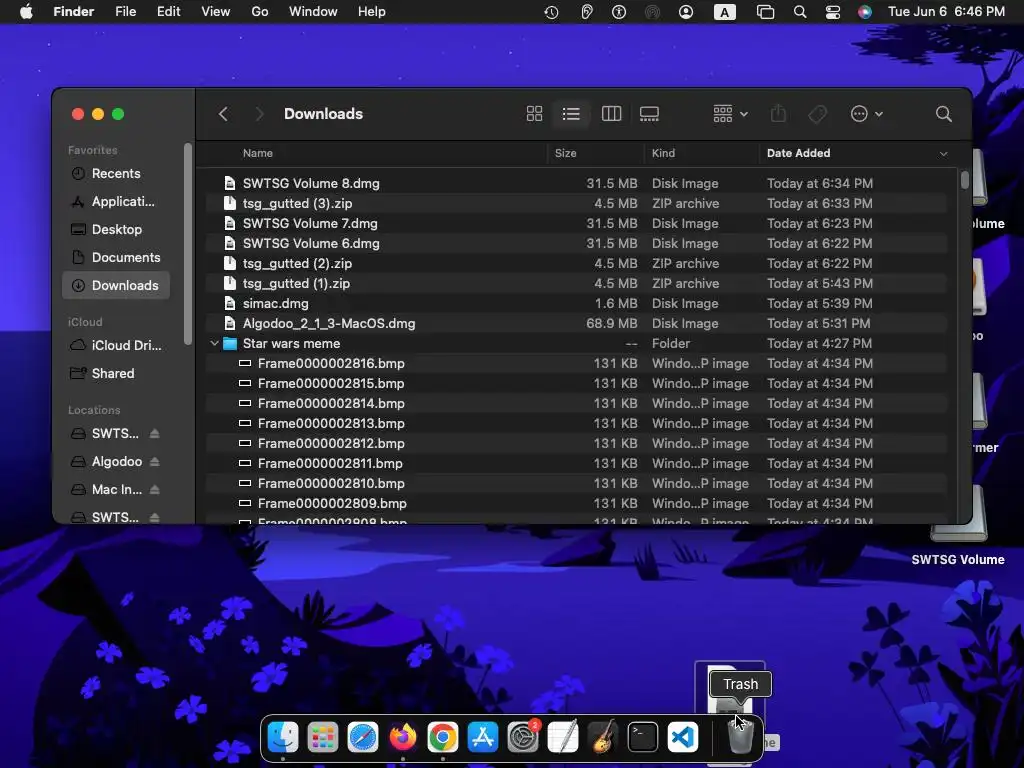Open the Go menu
This screenshot has width=1024, height=768.
[x=260, y=12]
